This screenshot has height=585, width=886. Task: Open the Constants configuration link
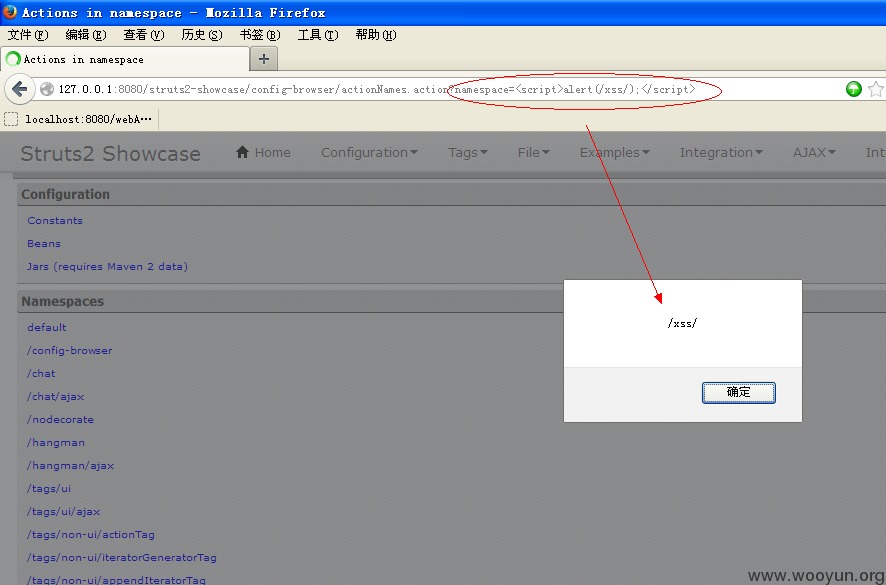coord(55,220)
